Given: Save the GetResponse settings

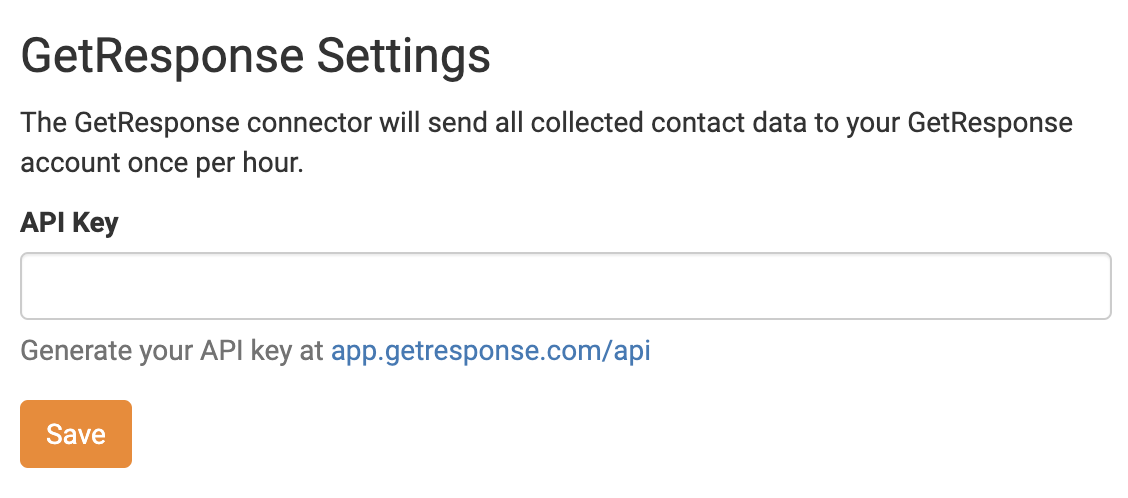Looking at the screenshot, I should click(76, 434).
